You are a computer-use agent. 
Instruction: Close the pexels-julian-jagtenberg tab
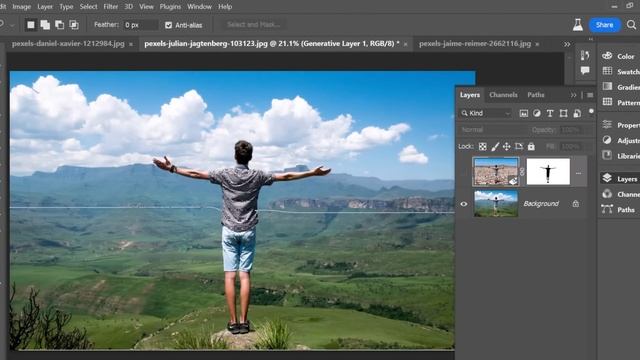point(405,44)
